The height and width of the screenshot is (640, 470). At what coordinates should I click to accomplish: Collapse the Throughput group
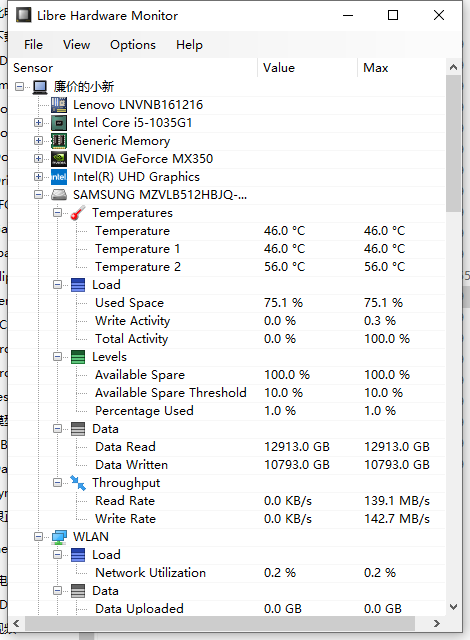[x=58, y=483]
